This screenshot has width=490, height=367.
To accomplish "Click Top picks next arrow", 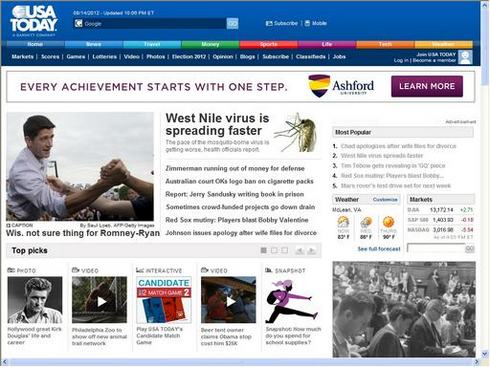I will point(312,250).
